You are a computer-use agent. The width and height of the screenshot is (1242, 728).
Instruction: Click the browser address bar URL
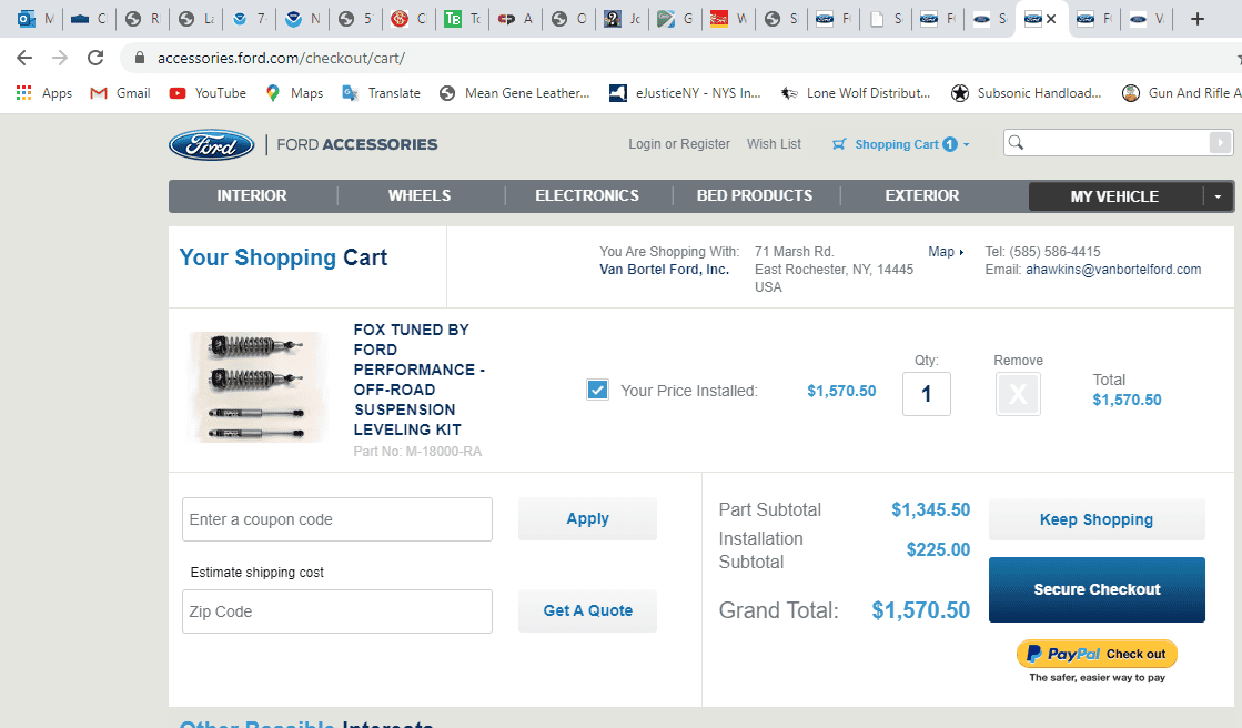tap(282, 58)
